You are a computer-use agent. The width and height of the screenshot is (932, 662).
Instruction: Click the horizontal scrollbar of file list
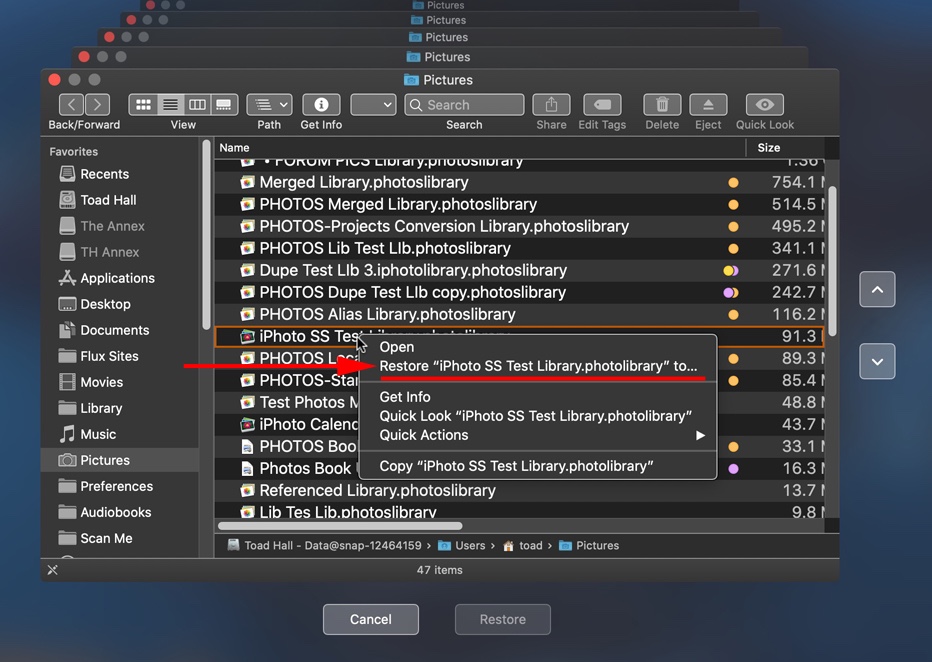click(x=340, y=526)
